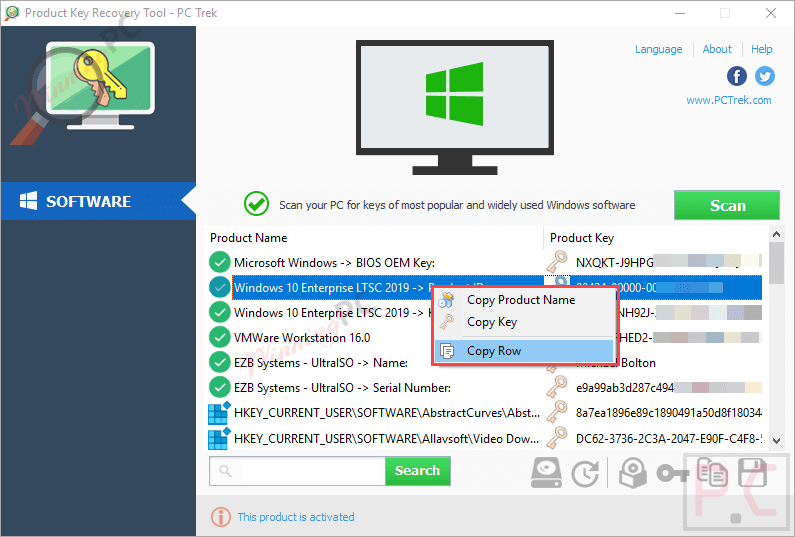Select the EZB Systems UltraISO Name row text
Viewport: 795px width, 537px height.
321,363
